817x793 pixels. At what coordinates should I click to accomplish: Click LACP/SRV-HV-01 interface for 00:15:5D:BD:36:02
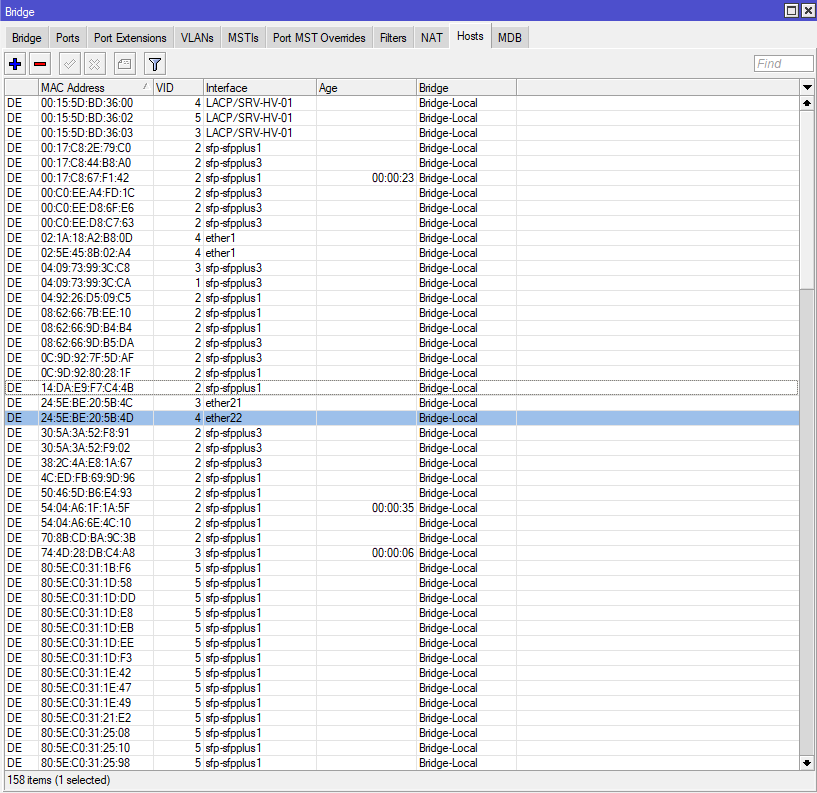[x=249, y=118]
